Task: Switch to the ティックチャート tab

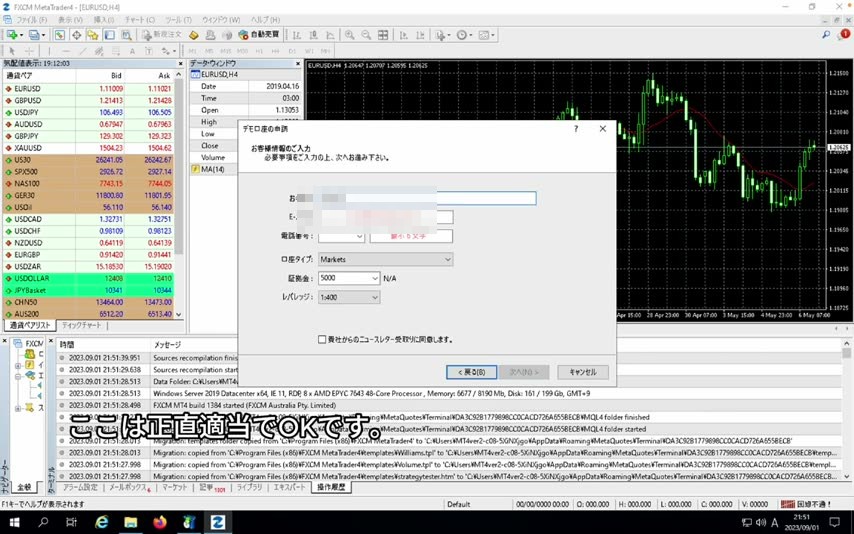Action: 81,325
